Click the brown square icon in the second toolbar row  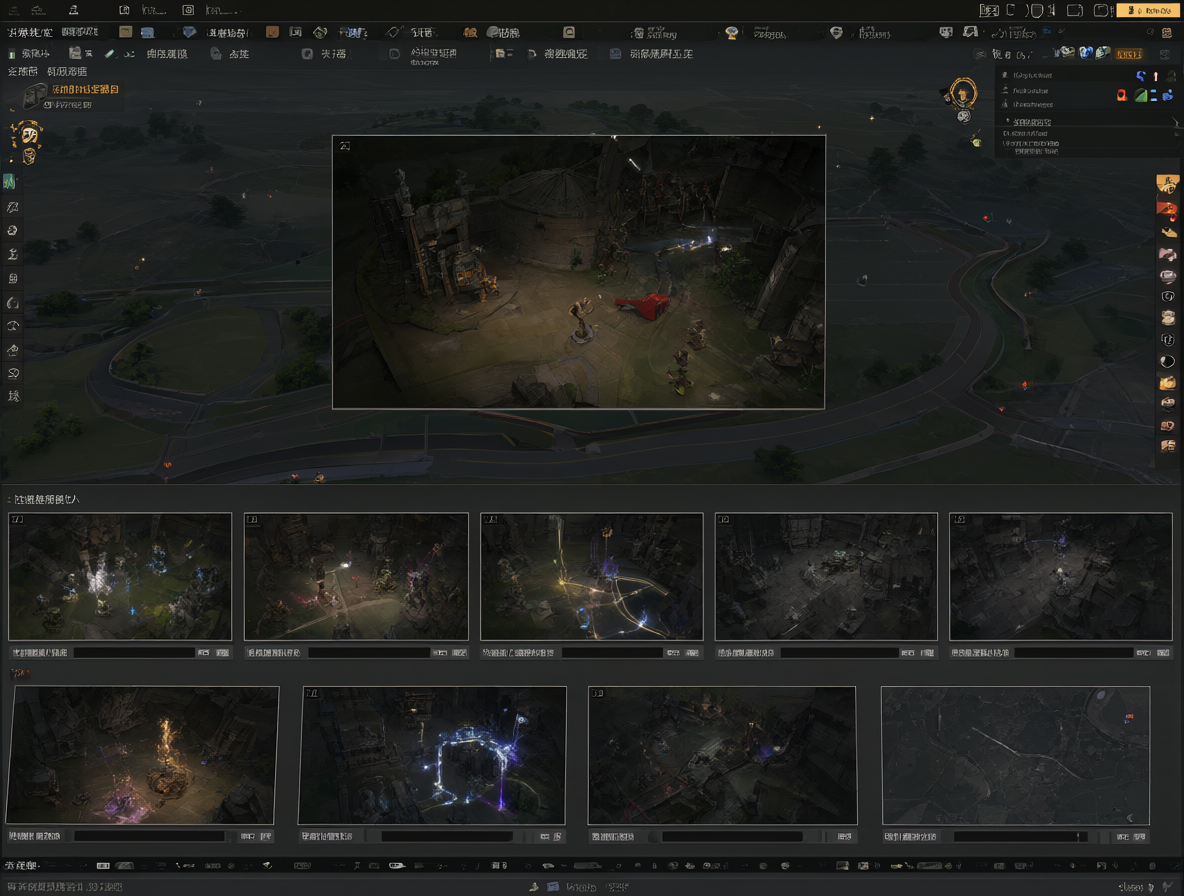(x=273, y=32)
